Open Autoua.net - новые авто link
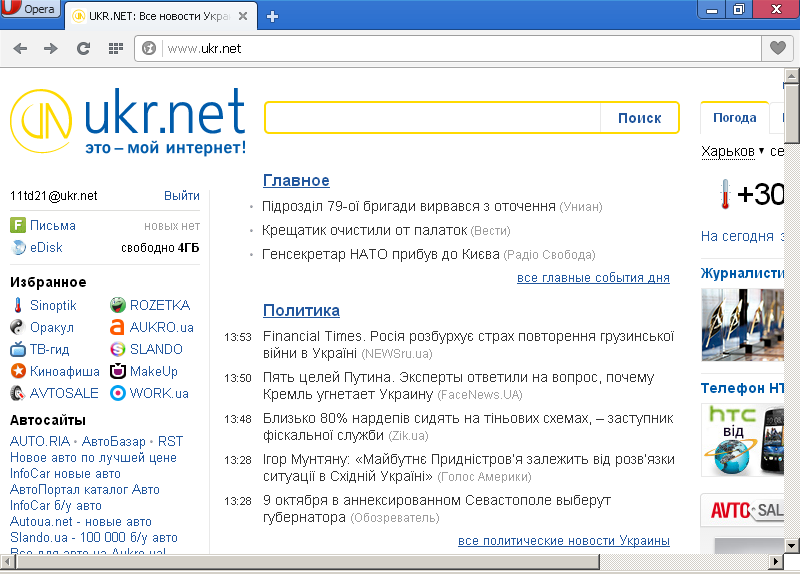800x574 pixels. pyautogui.click(x=81, y=521)
